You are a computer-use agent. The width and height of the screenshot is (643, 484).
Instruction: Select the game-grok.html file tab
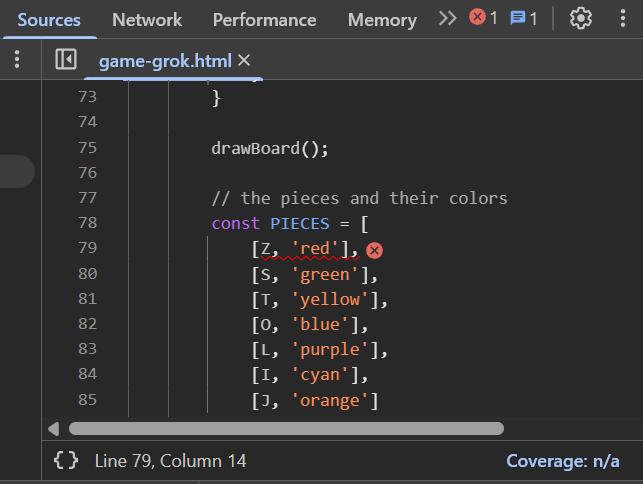point(165,61)
